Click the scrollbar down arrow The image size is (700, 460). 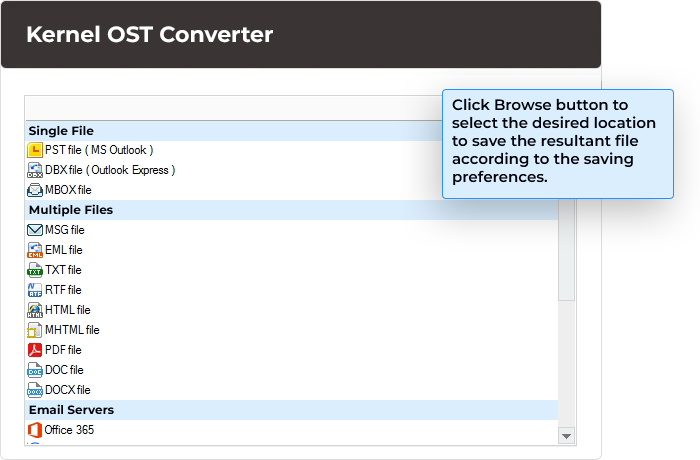(567, 436)
